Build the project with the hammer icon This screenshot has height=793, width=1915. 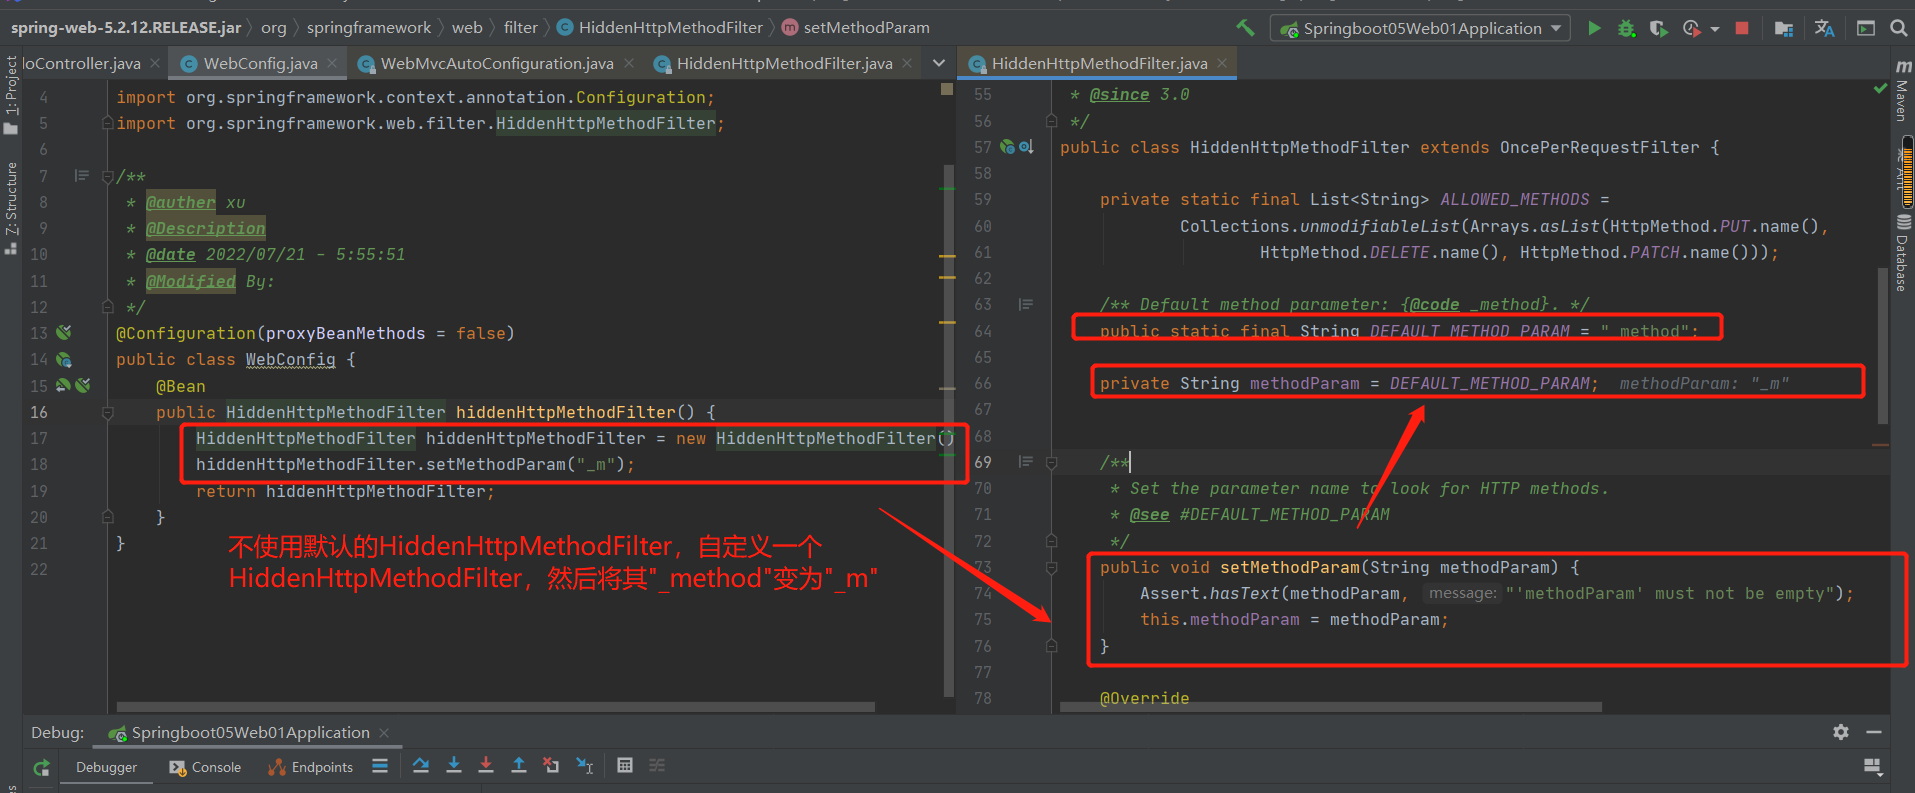coord(1245,28)
